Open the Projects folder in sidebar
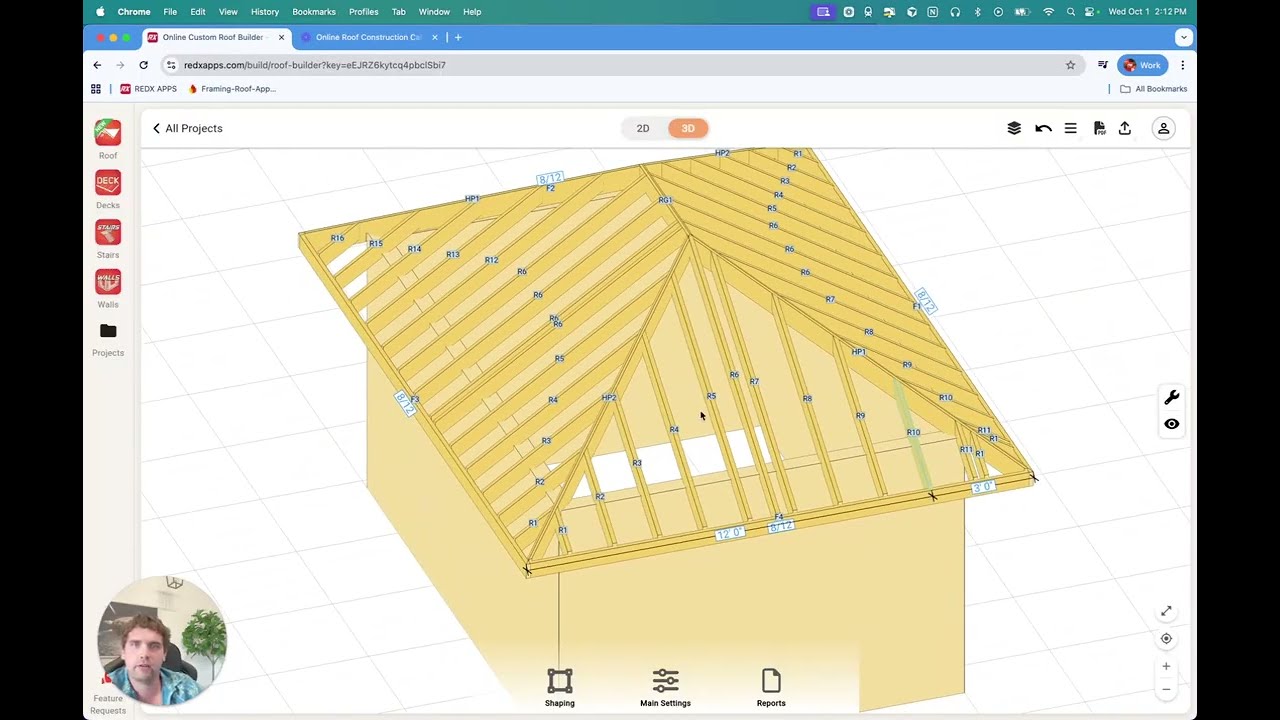The image size is (1280, 720). (108, 331)
